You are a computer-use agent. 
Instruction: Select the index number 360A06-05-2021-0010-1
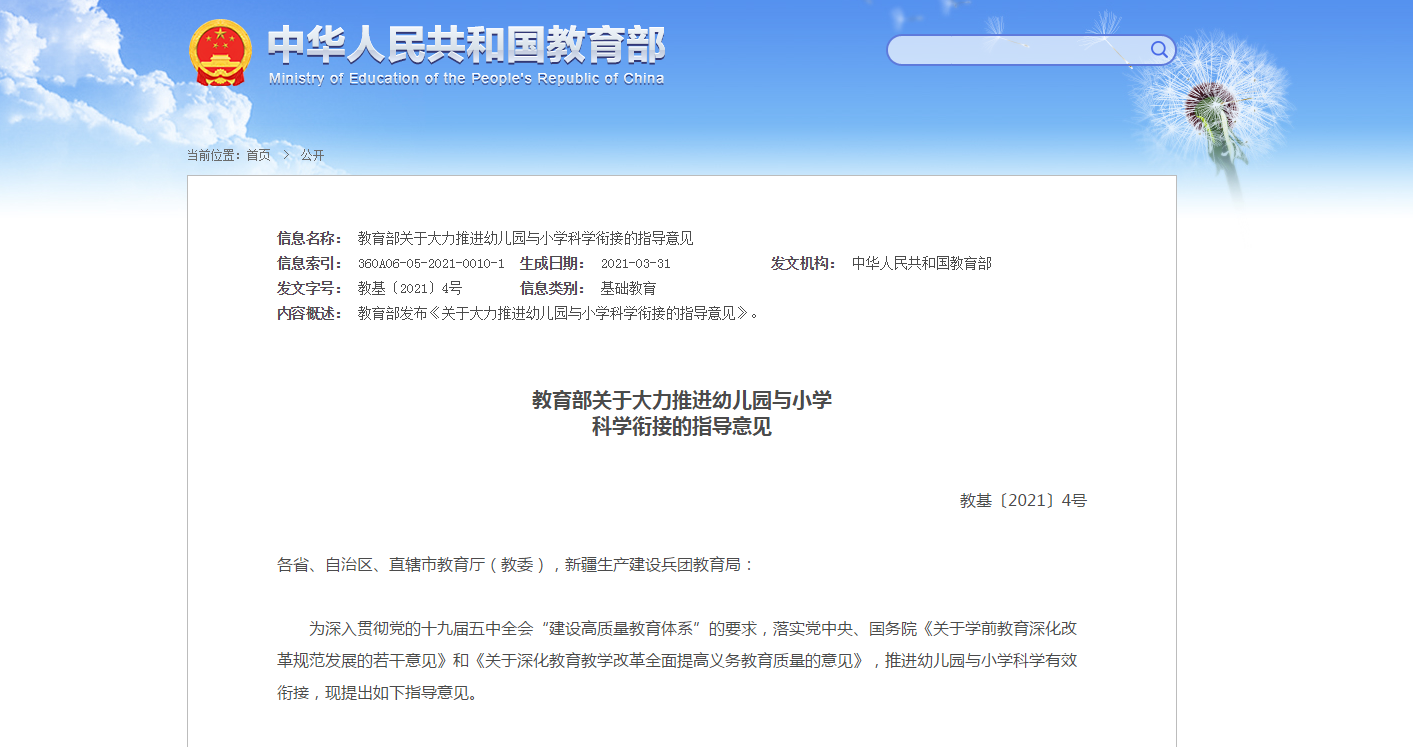[x=431, y=264]
